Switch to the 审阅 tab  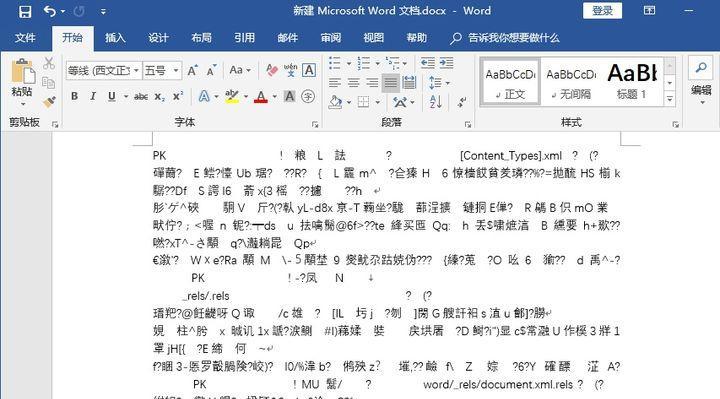click(x=331, y=38)
